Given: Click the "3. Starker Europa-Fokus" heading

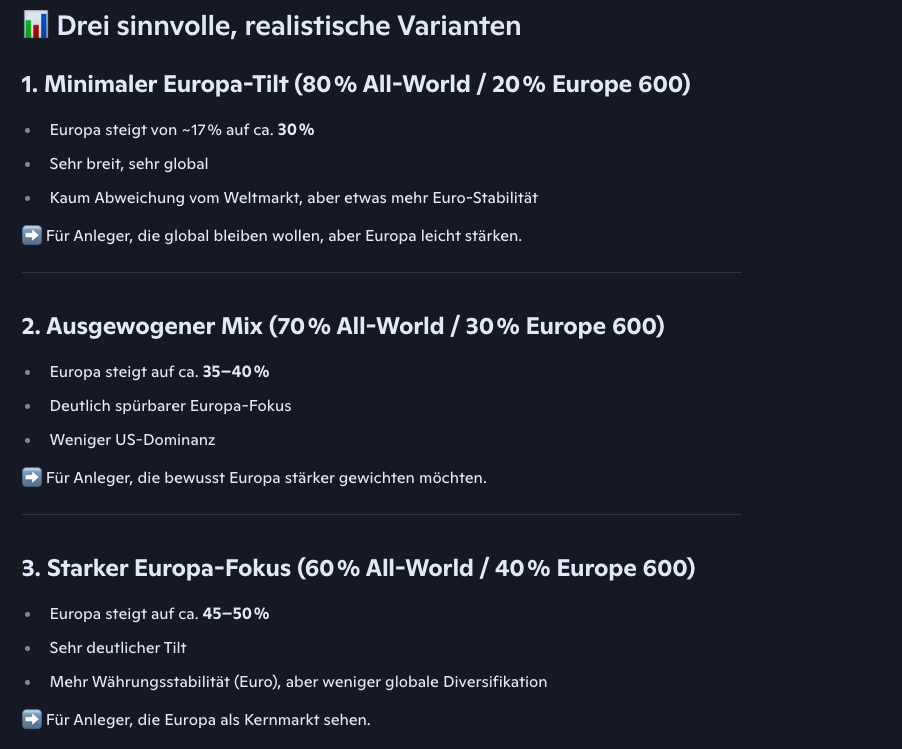Looking at the screenshot, I should [358, 568].
